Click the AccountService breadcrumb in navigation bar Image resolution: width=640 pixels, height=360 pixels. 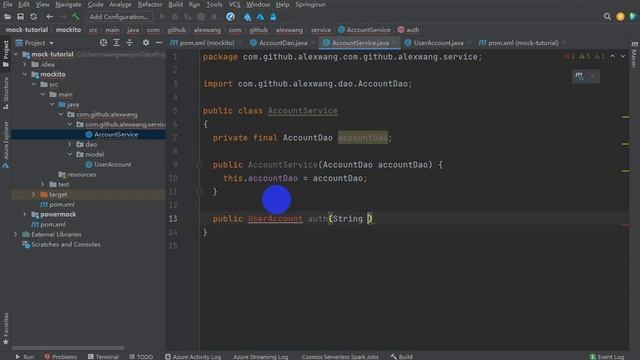pos(364,30)
